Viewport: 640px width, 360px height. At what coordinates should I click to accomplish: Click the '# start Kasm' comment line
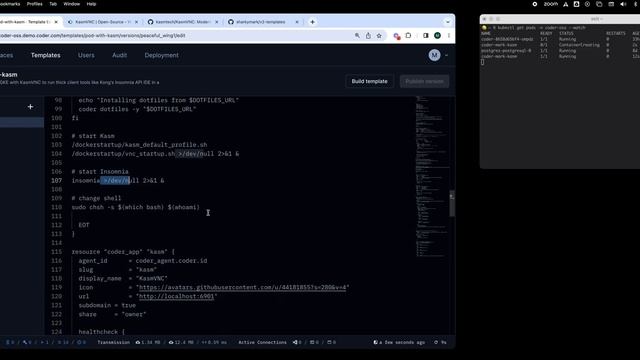[x=93, y=136]
